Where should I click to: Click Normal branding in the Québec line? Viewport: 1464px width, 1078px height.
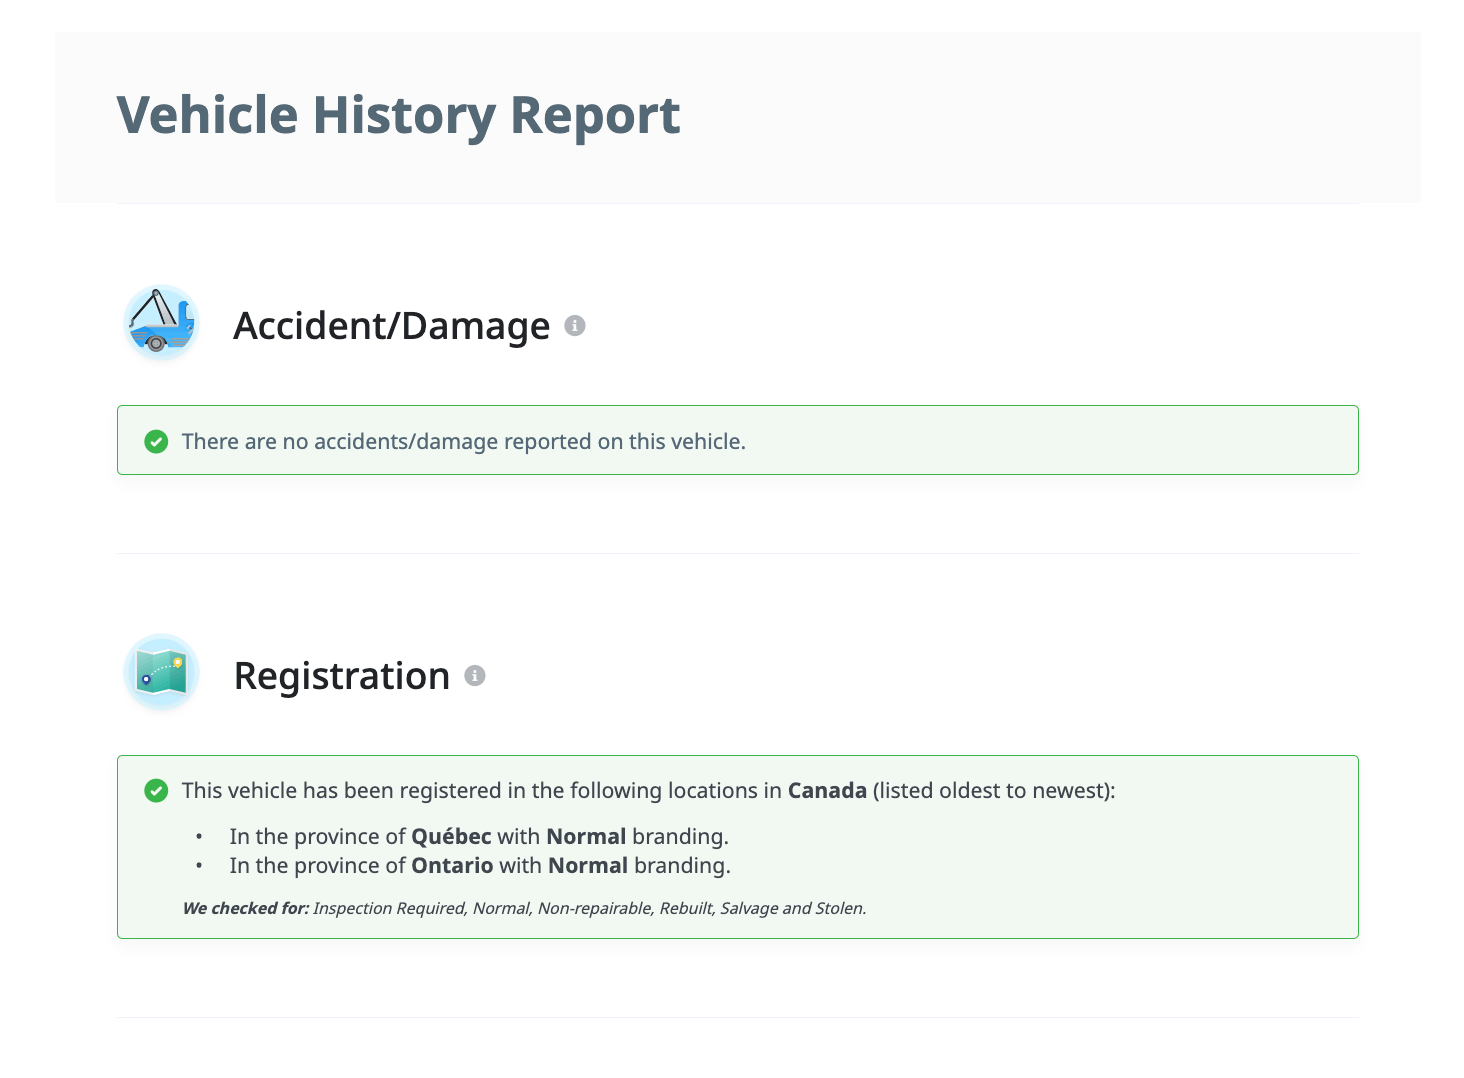click(x=586, y=836)
